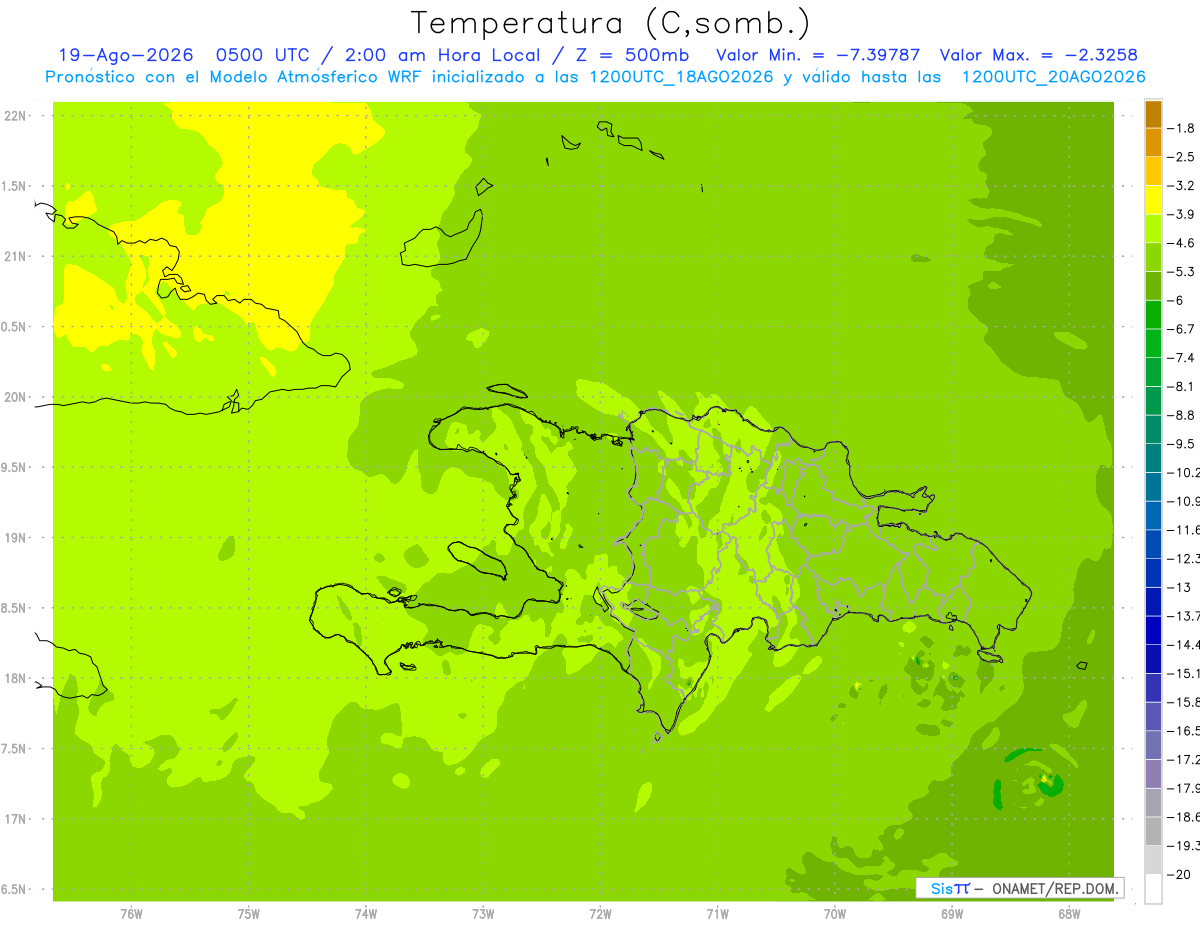The height and width of the screenshot is (927, 1200).
Task: Select the "-13" legend value
Action: click(1181, 587)
